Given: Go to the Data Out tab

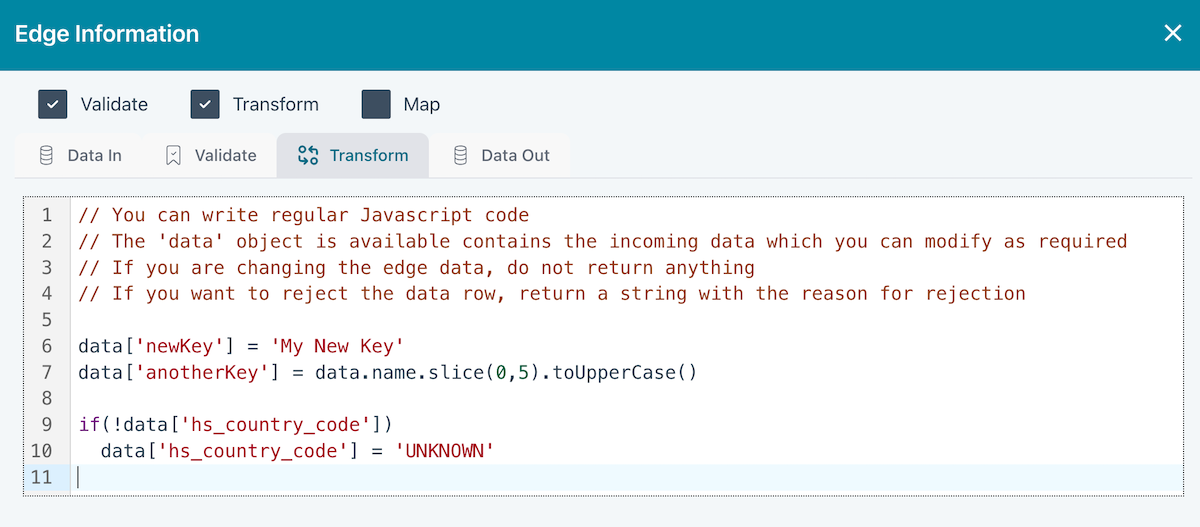Looking at the screenshot, I should (x=501, y=155).
